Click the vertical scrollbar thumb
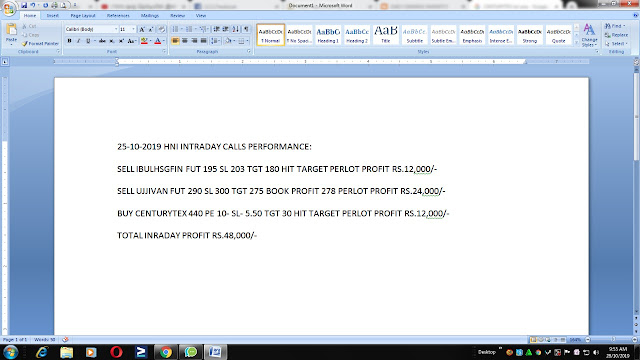640x360 pixels. pyautogui.click(x=636, y=116)
